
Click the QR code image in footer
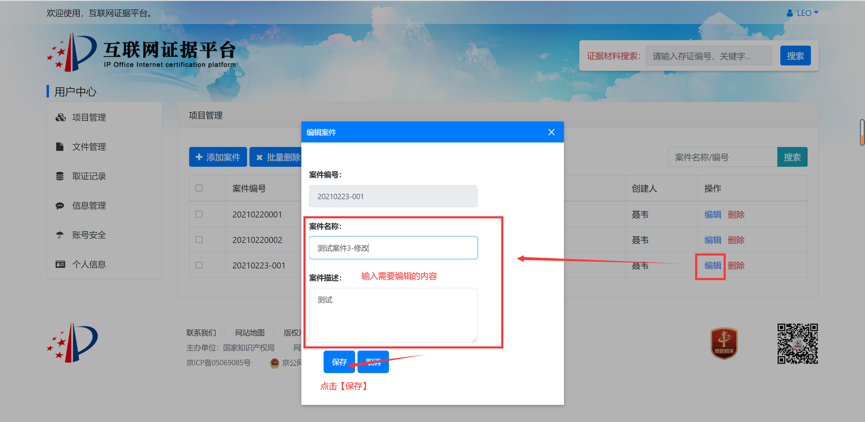tap(797, 343)
